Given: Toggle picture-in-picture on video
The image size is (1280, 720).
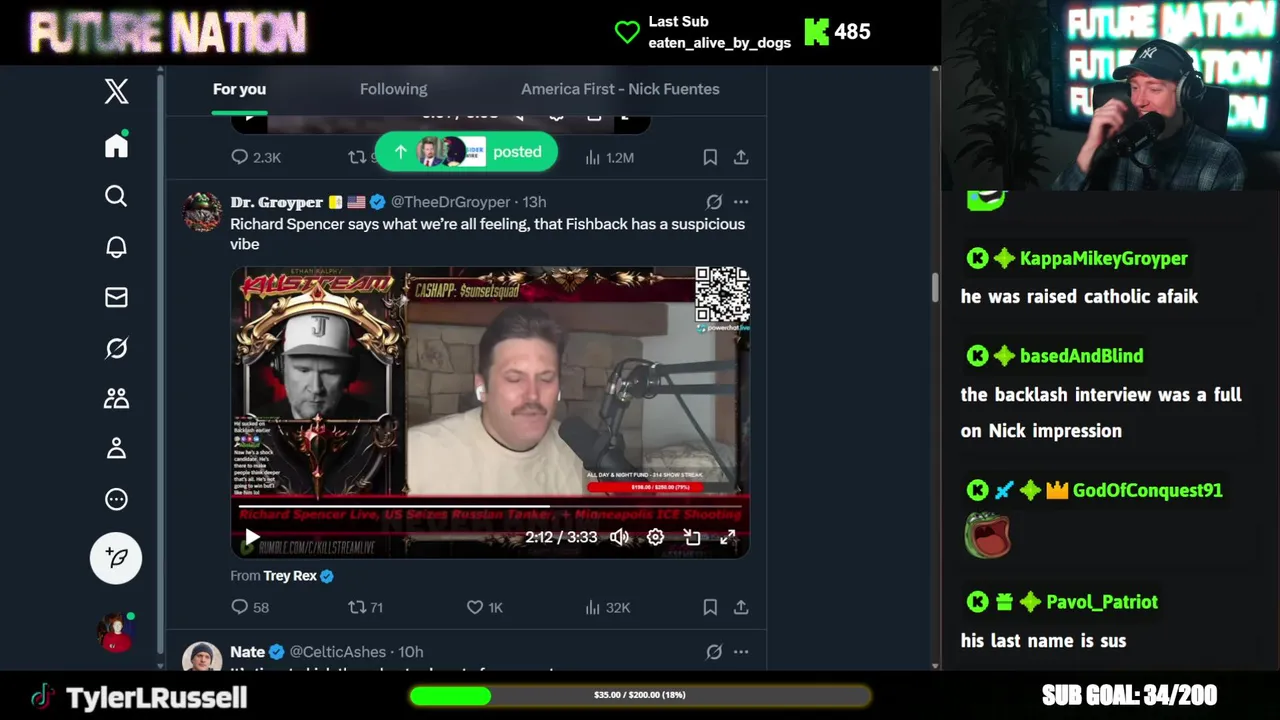Looking at the screenshot, I should coord(692,537).
